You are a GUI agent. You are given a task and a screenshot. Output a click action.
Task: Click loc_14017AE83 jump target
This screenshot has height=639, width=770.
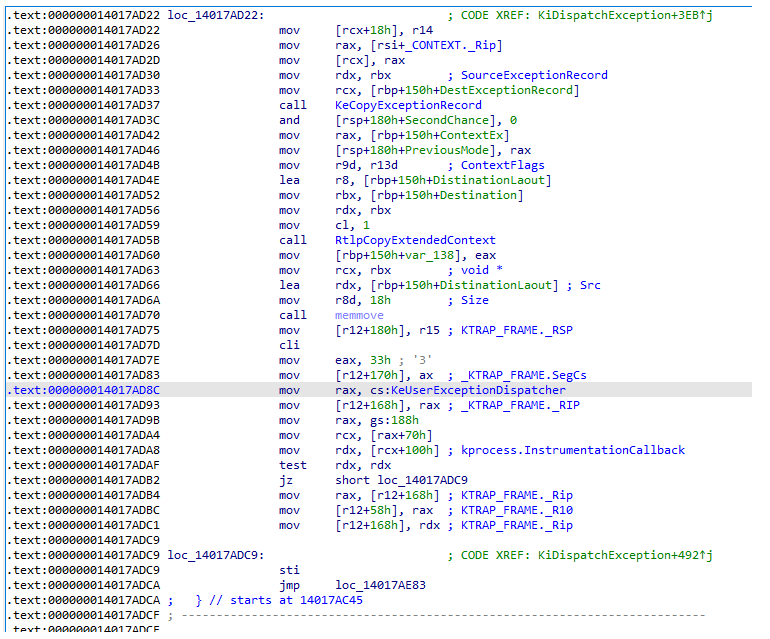(380, 585)
